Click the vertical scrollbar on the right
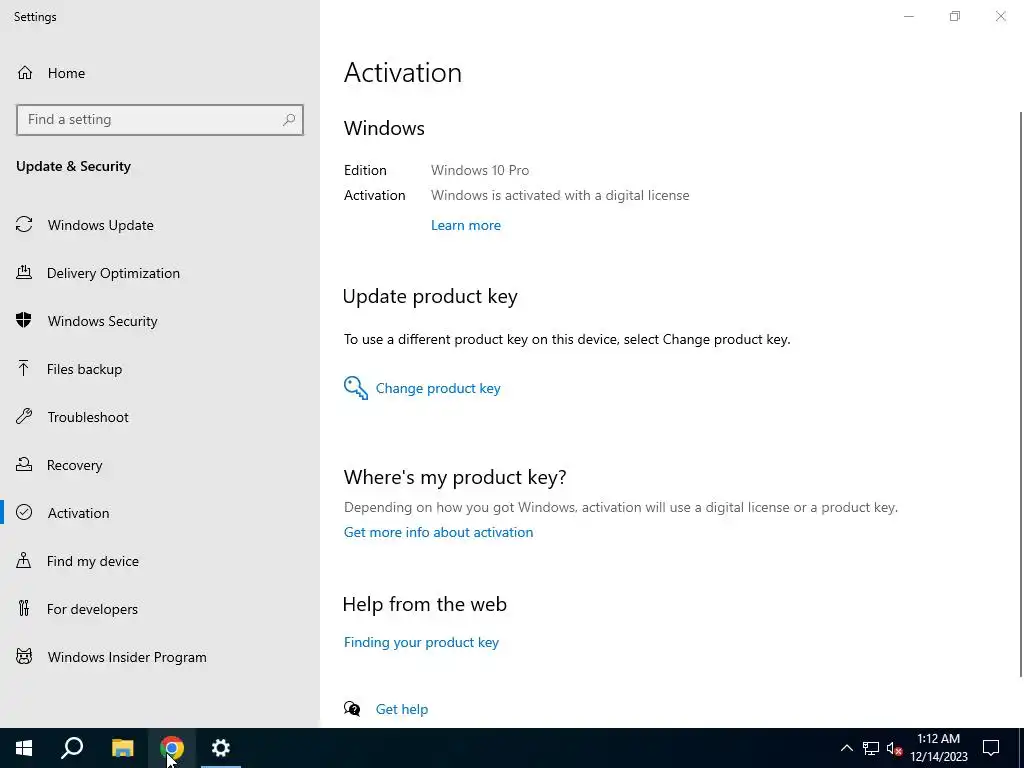 1021,394
